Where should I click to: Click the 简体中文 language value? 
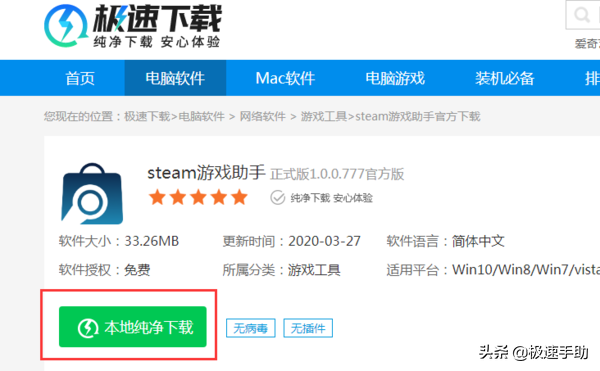pos(478,241)
